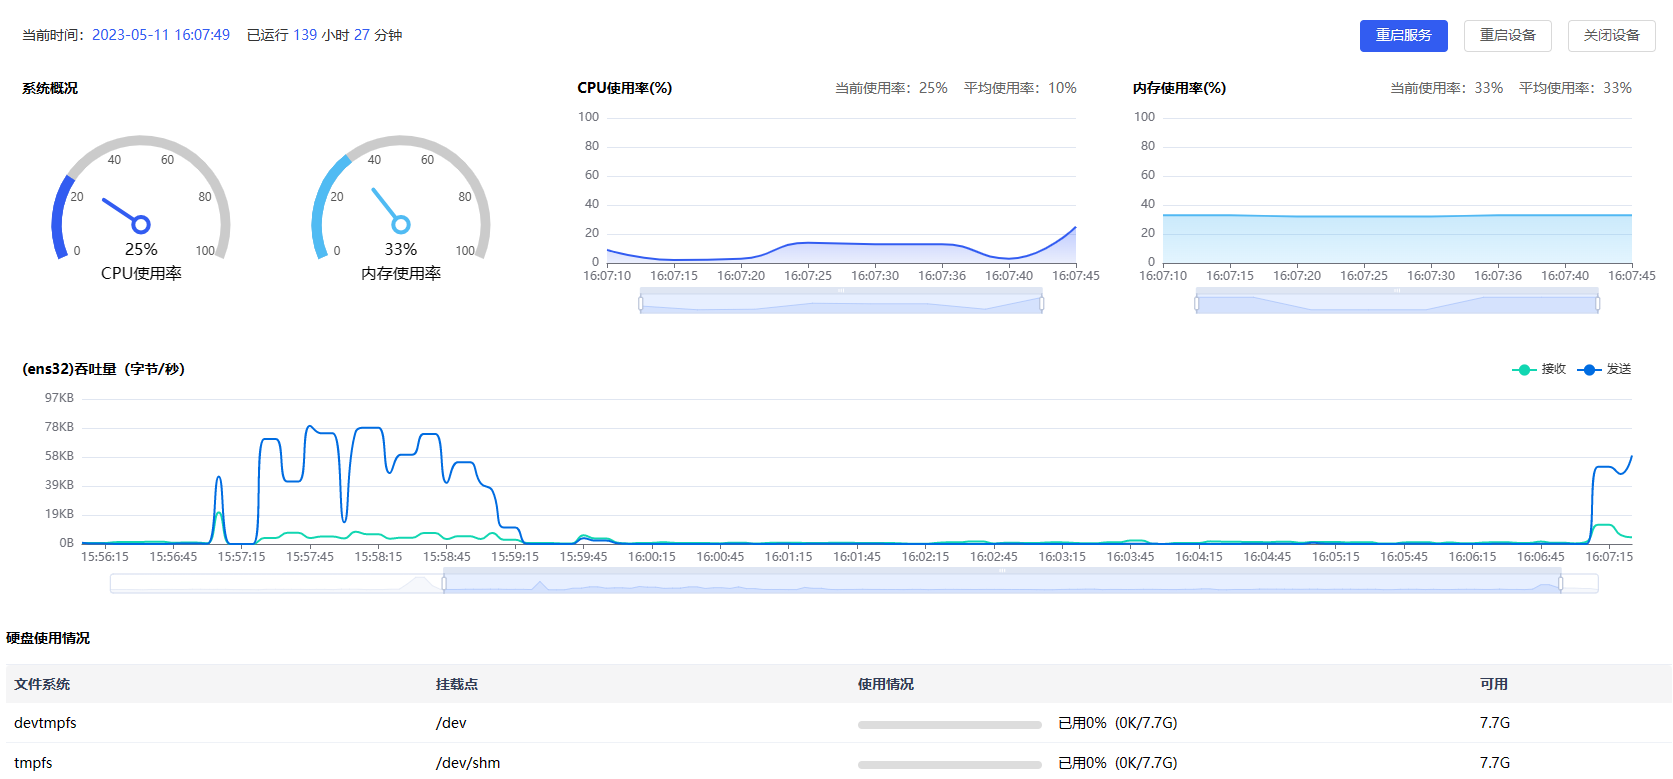This screenshot has height=779, width=1673.
Task: Click the throughput chart zoom slider right handle
Action: click(x=1560, y=583)
